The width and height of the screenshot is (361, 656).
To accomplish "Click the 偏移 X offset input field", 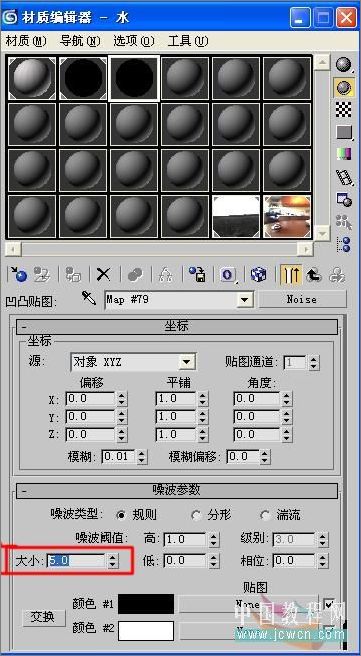I will coord(90,399).
